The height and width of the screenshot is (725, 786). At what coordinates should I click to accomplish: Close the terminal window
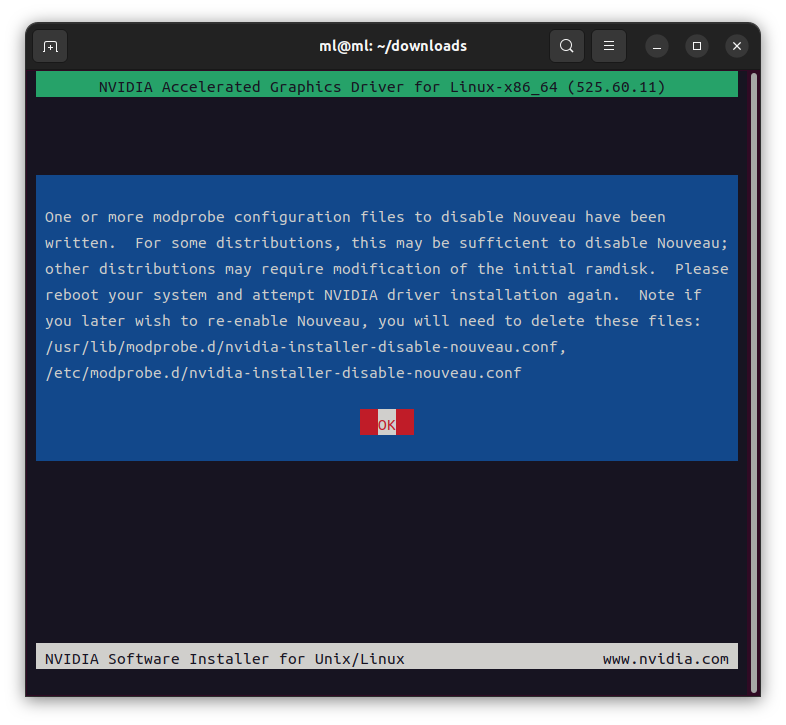coord(737,46)
